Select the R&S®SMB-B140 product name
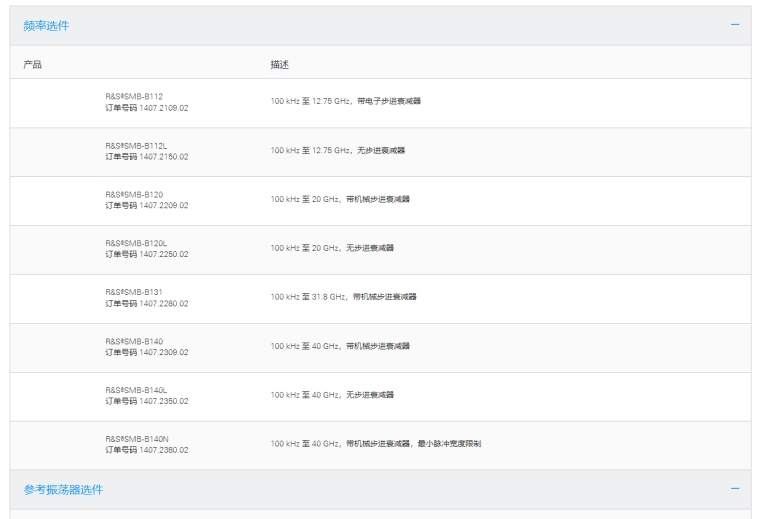The height and width of the screenshot is (519, 760). tap(134, 341)
